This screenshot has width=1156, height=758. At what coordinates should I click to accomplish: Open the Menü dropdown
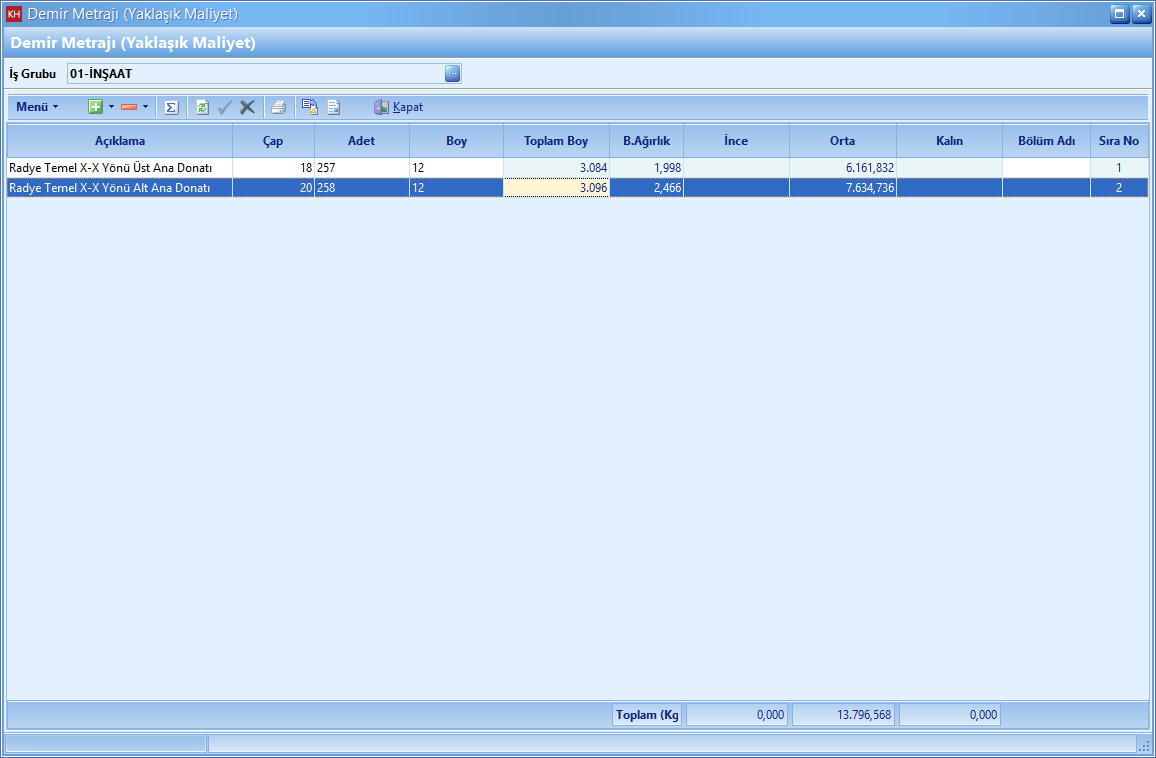[37, 107]
